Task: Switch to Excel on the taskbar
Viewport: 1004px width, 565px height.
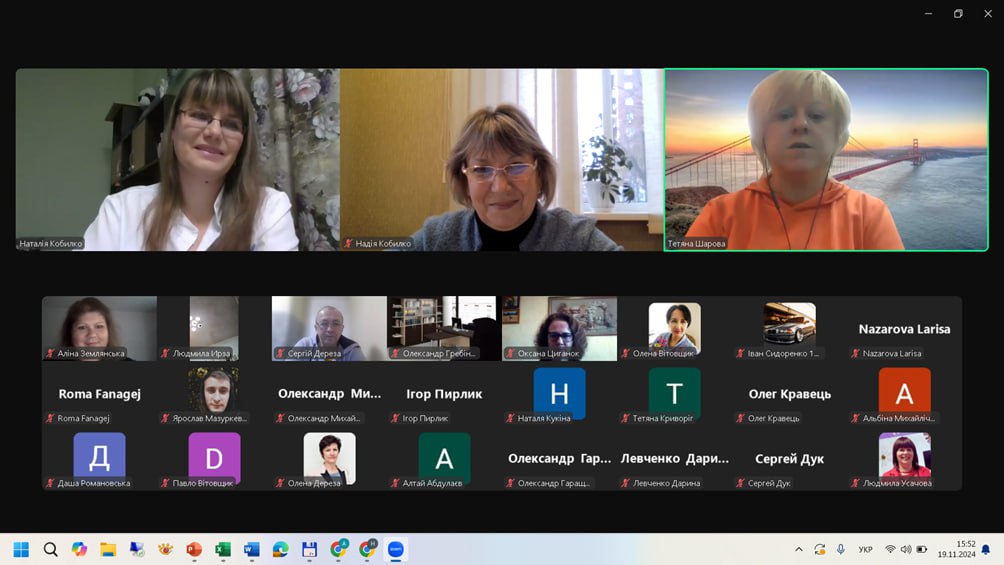Action: point(223,550)
